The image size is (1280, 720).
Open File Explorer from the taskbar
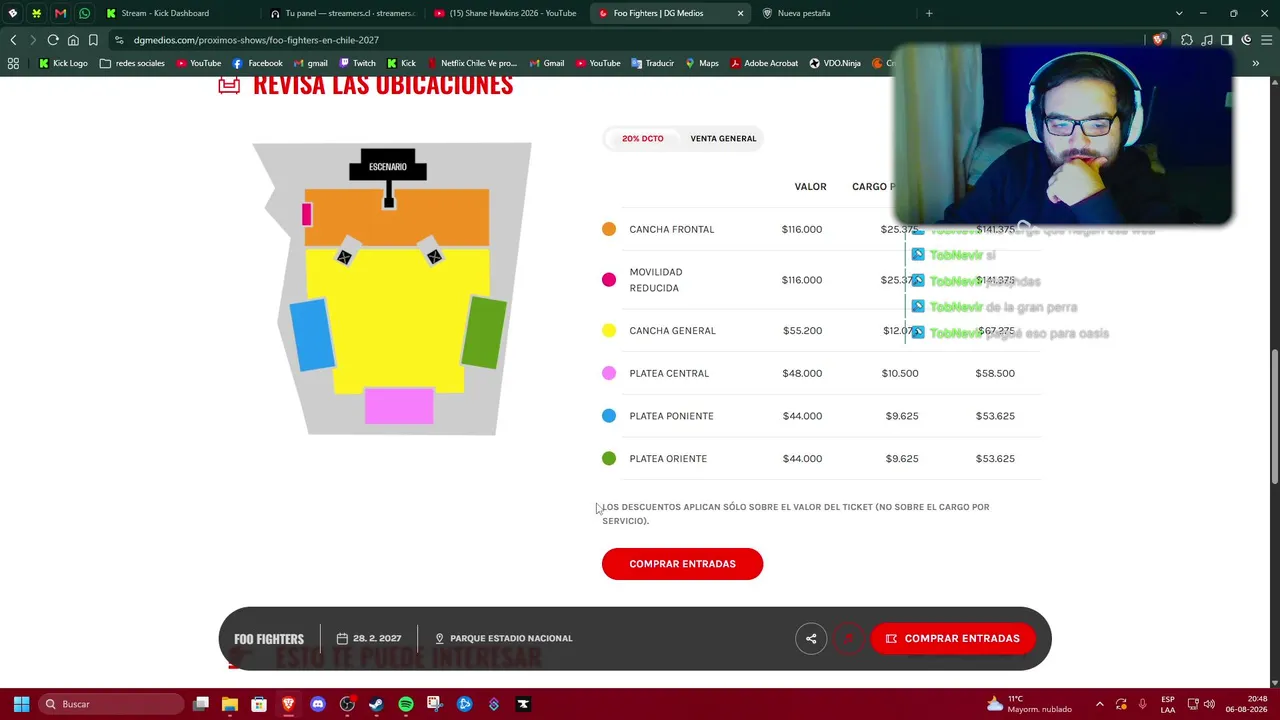[x=230, y=704]
